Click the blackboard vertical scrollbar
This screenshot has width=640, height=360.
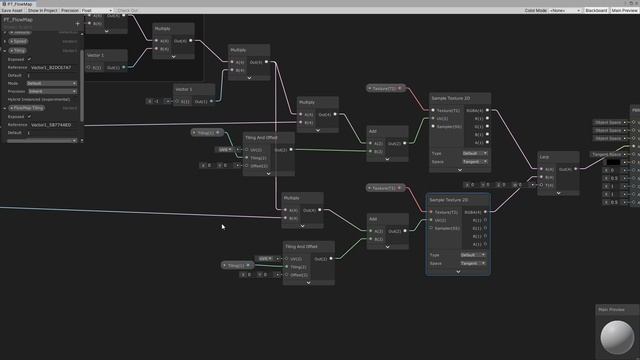pos(82,86)
